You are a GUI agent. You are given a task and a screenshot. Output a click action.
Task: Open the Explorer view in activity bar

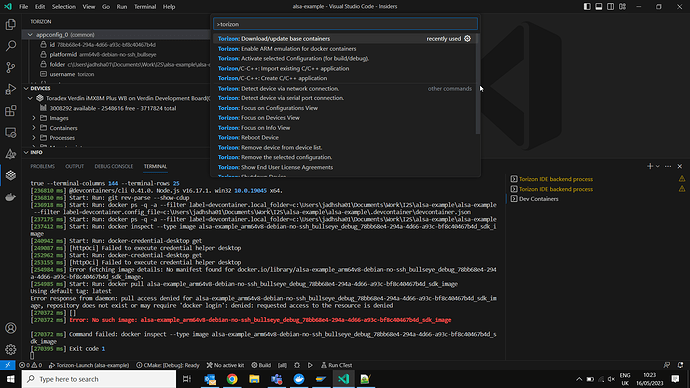click(11, 24)
